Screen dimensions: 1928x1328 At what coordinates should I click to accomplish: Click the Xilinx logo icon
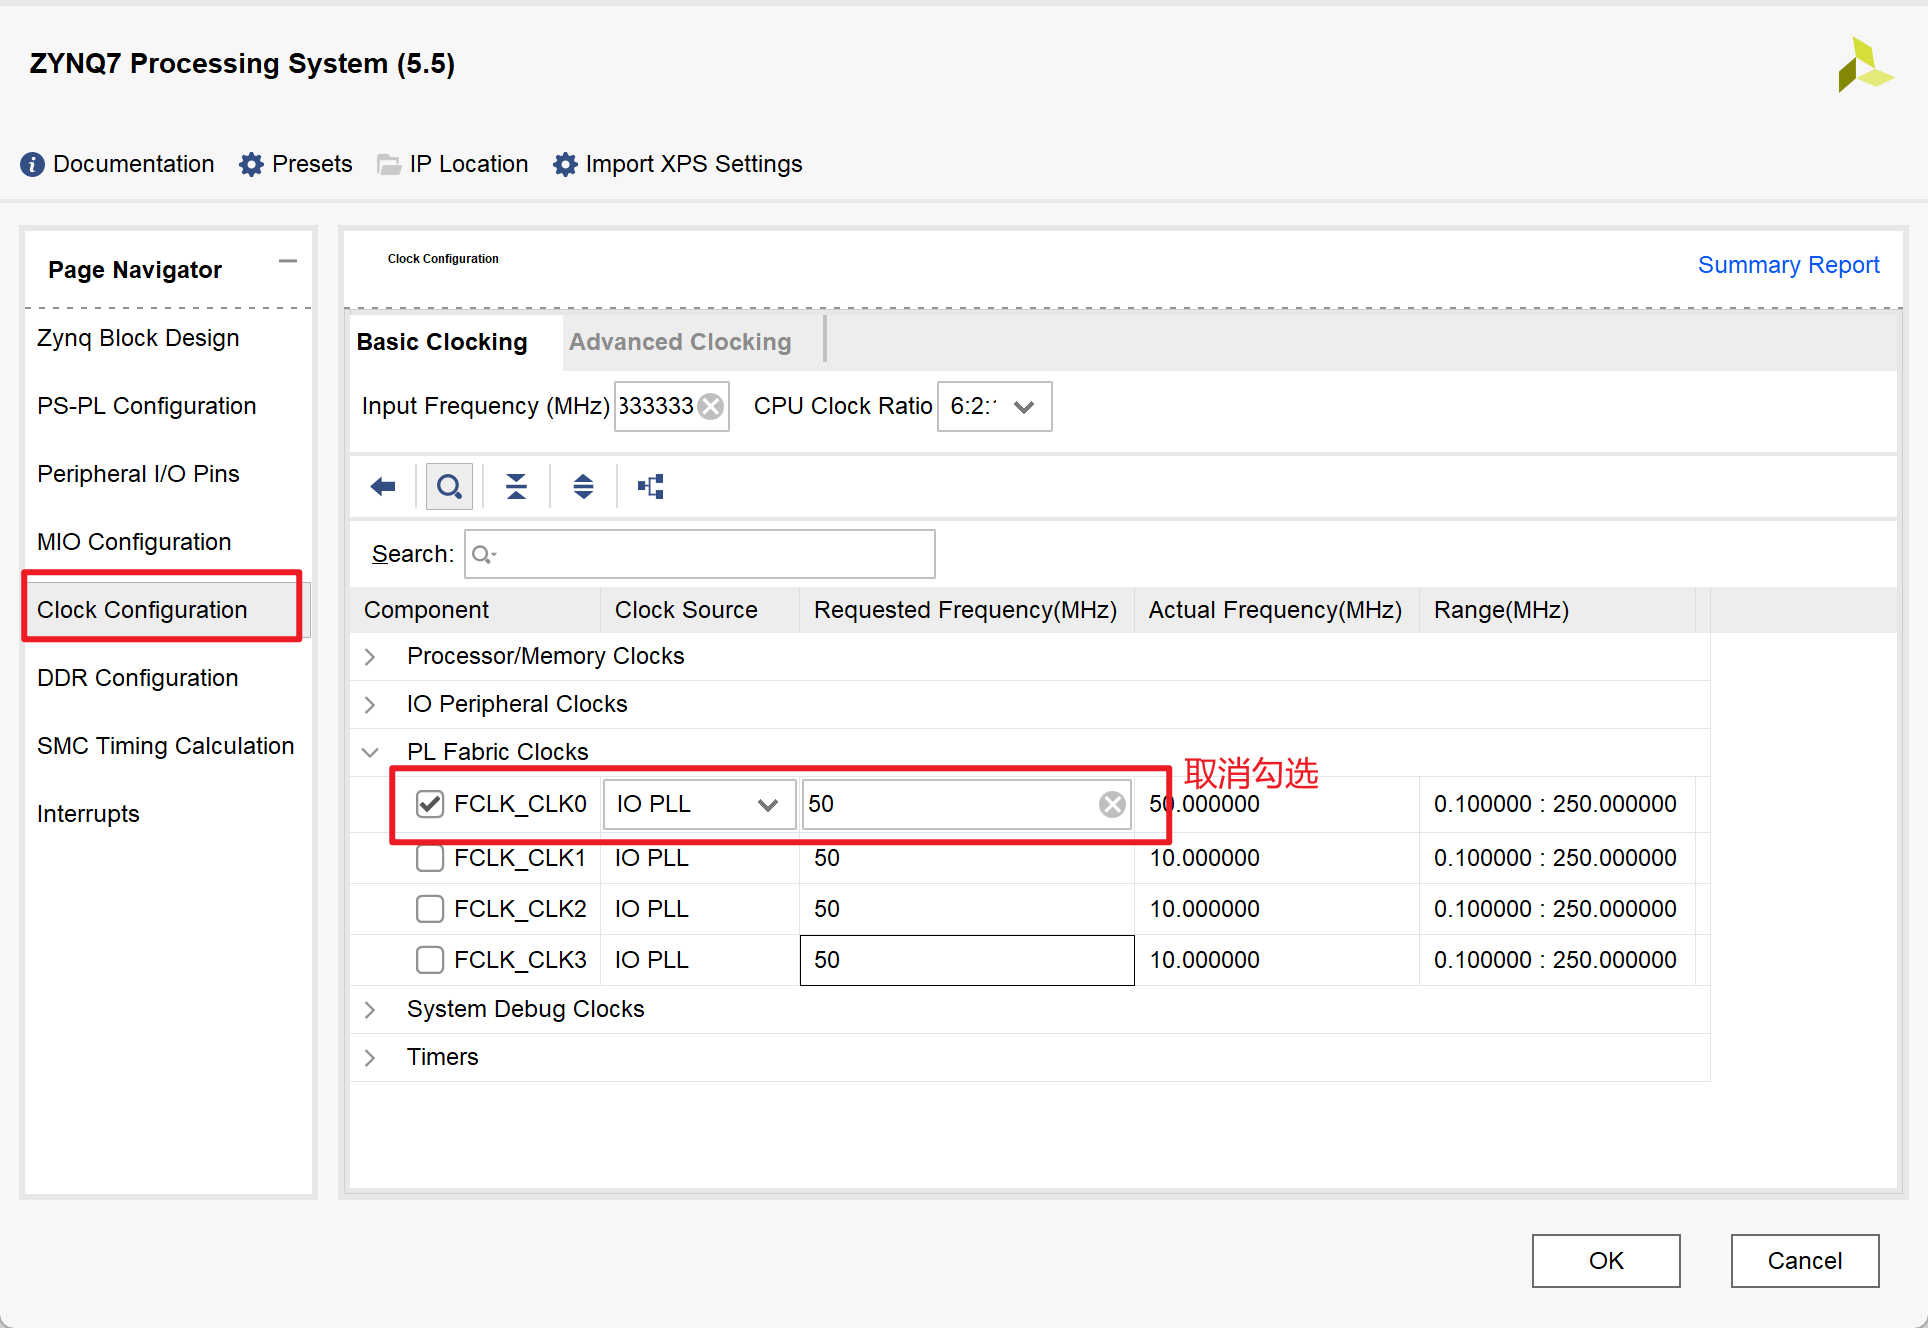(1865, 65)
